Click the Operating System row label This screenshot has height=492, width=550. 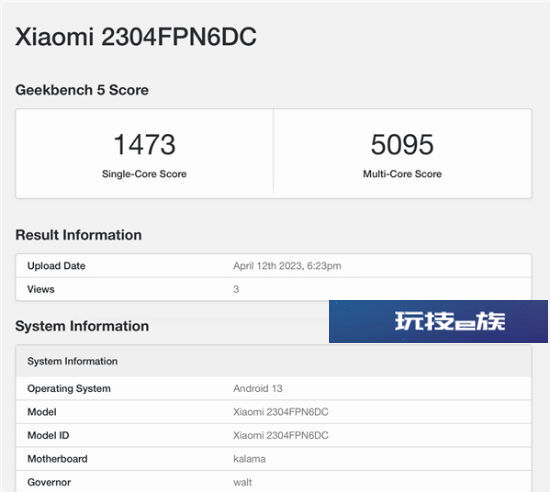click(x=69, y=389)
